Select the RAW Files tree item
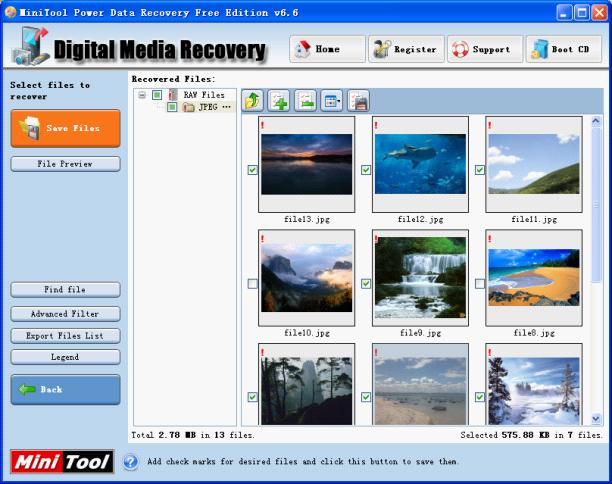612x484 pixels. (204, 95)
